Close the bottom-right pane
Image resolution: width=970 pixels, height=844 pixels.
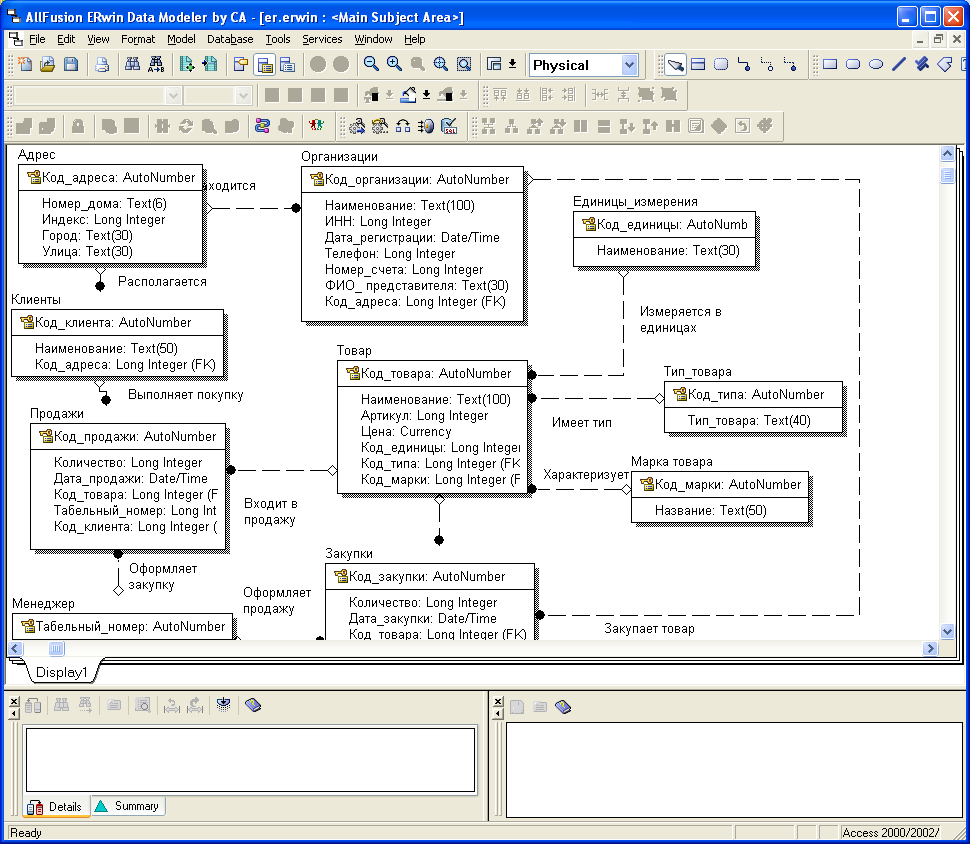pyautogui.click(x=498, y=701)
